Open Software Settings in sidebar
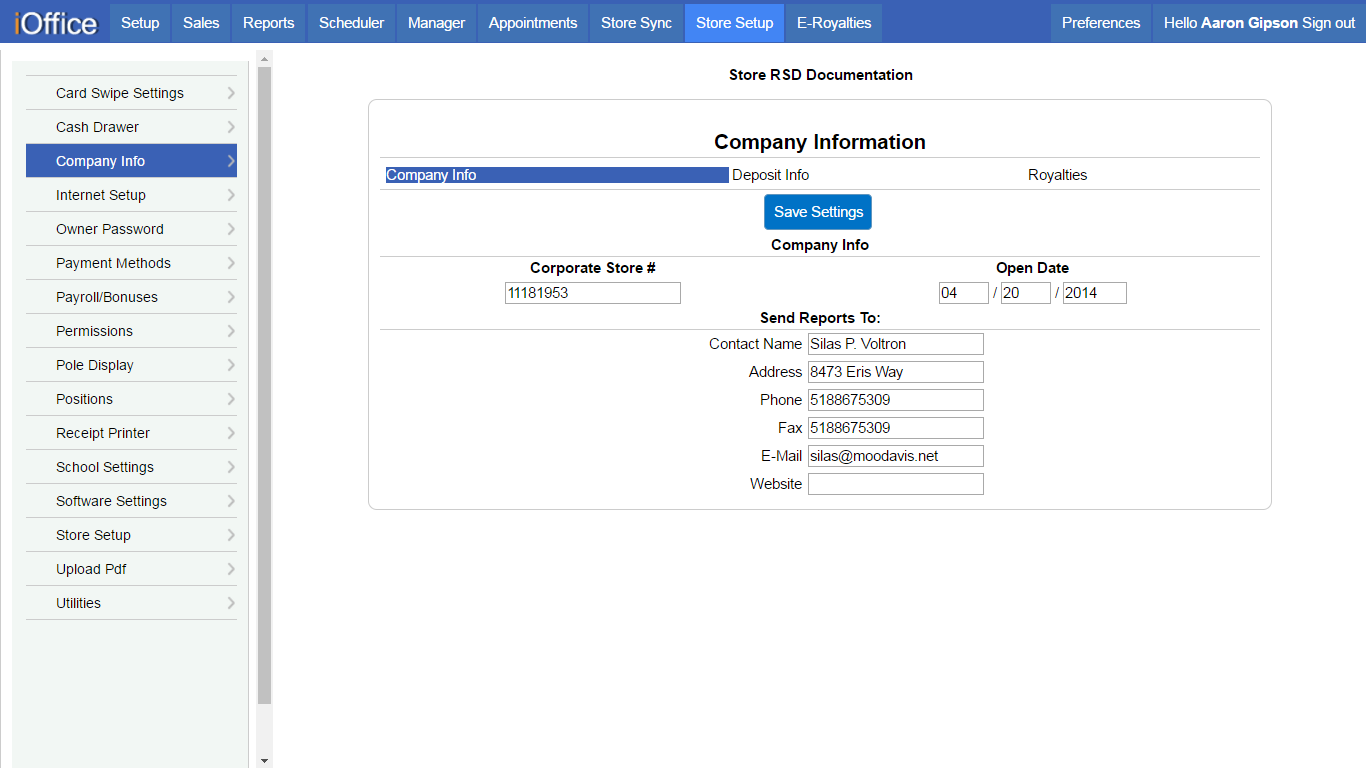 131,501
